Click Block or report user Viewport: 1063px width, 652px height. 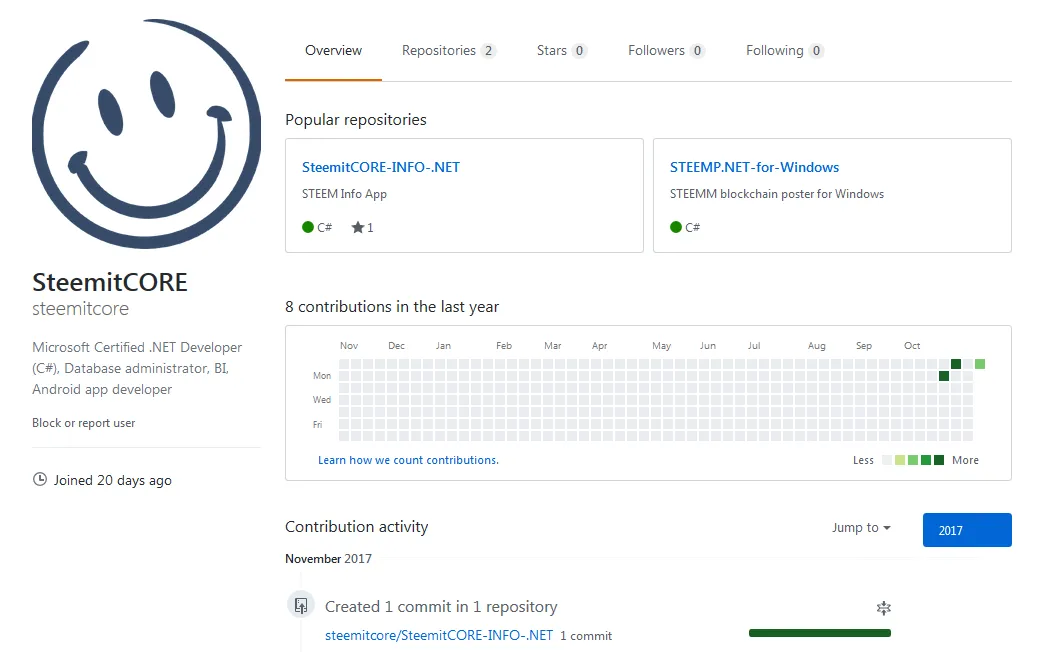(83, 423)
